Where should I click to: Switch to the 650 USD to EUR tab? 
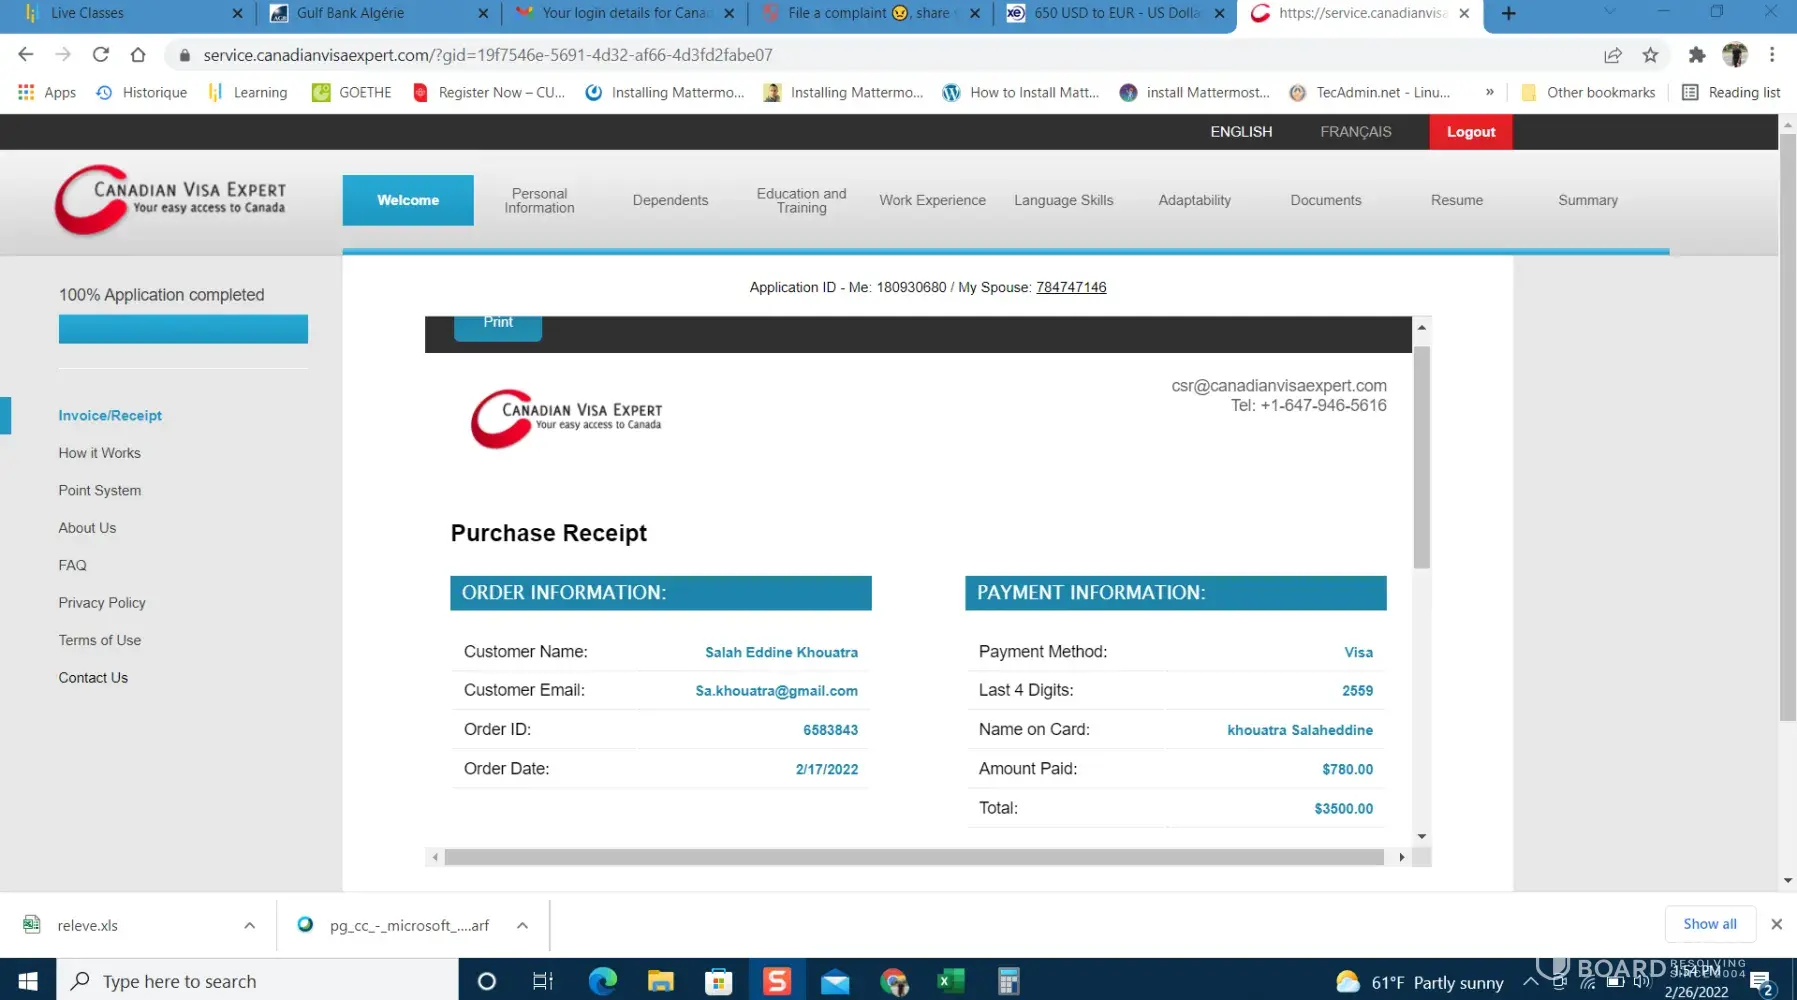tap(1115, 13)
